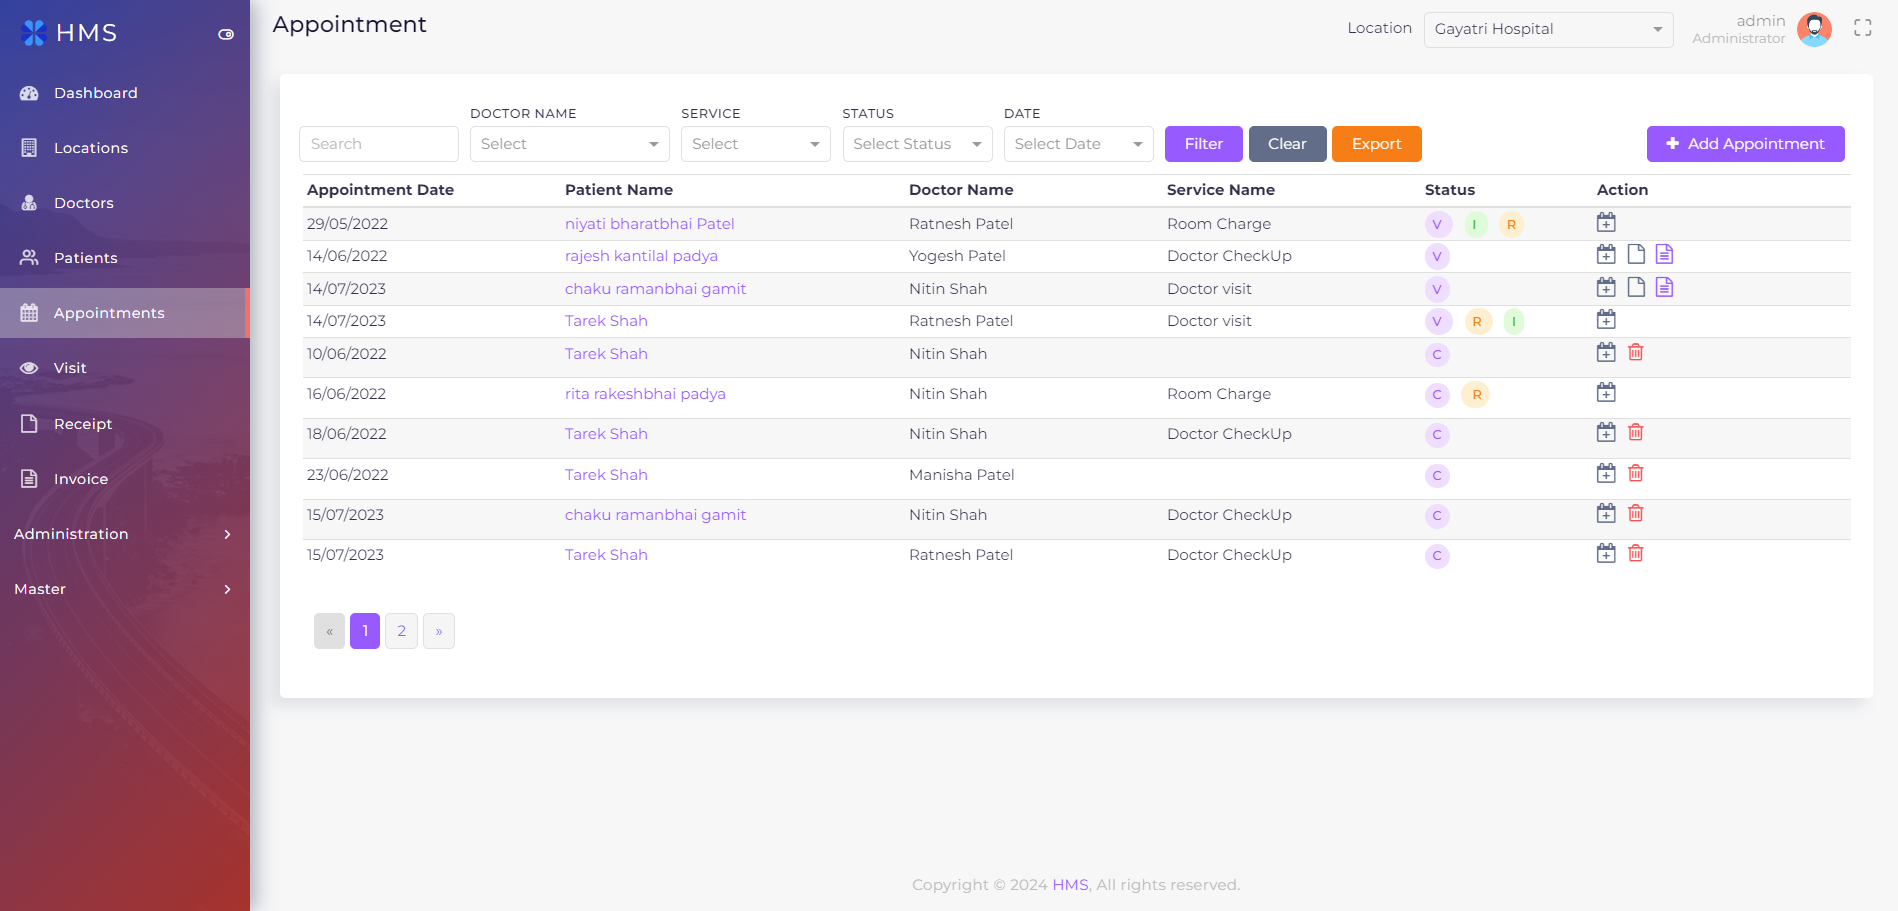Open the Receipt page via its sidebar icon
Image resolution: width=1898 pixels, height=911 pixels.
pyautogui.click(x=30, y=423)
